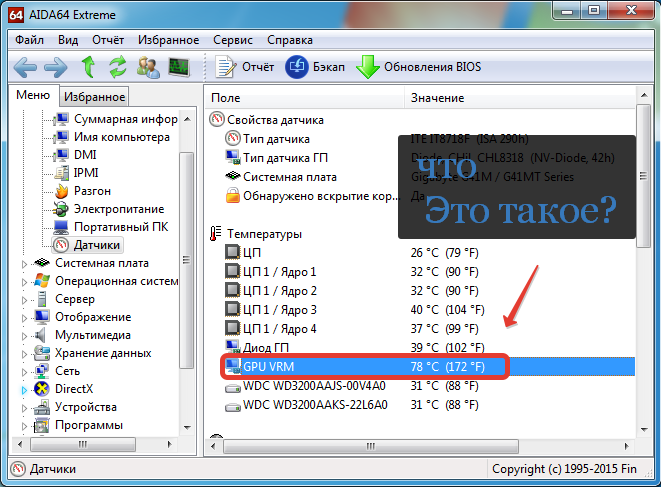661x487 pixels.
Task: Expand the Операционная система tree node
Action: 24,282
